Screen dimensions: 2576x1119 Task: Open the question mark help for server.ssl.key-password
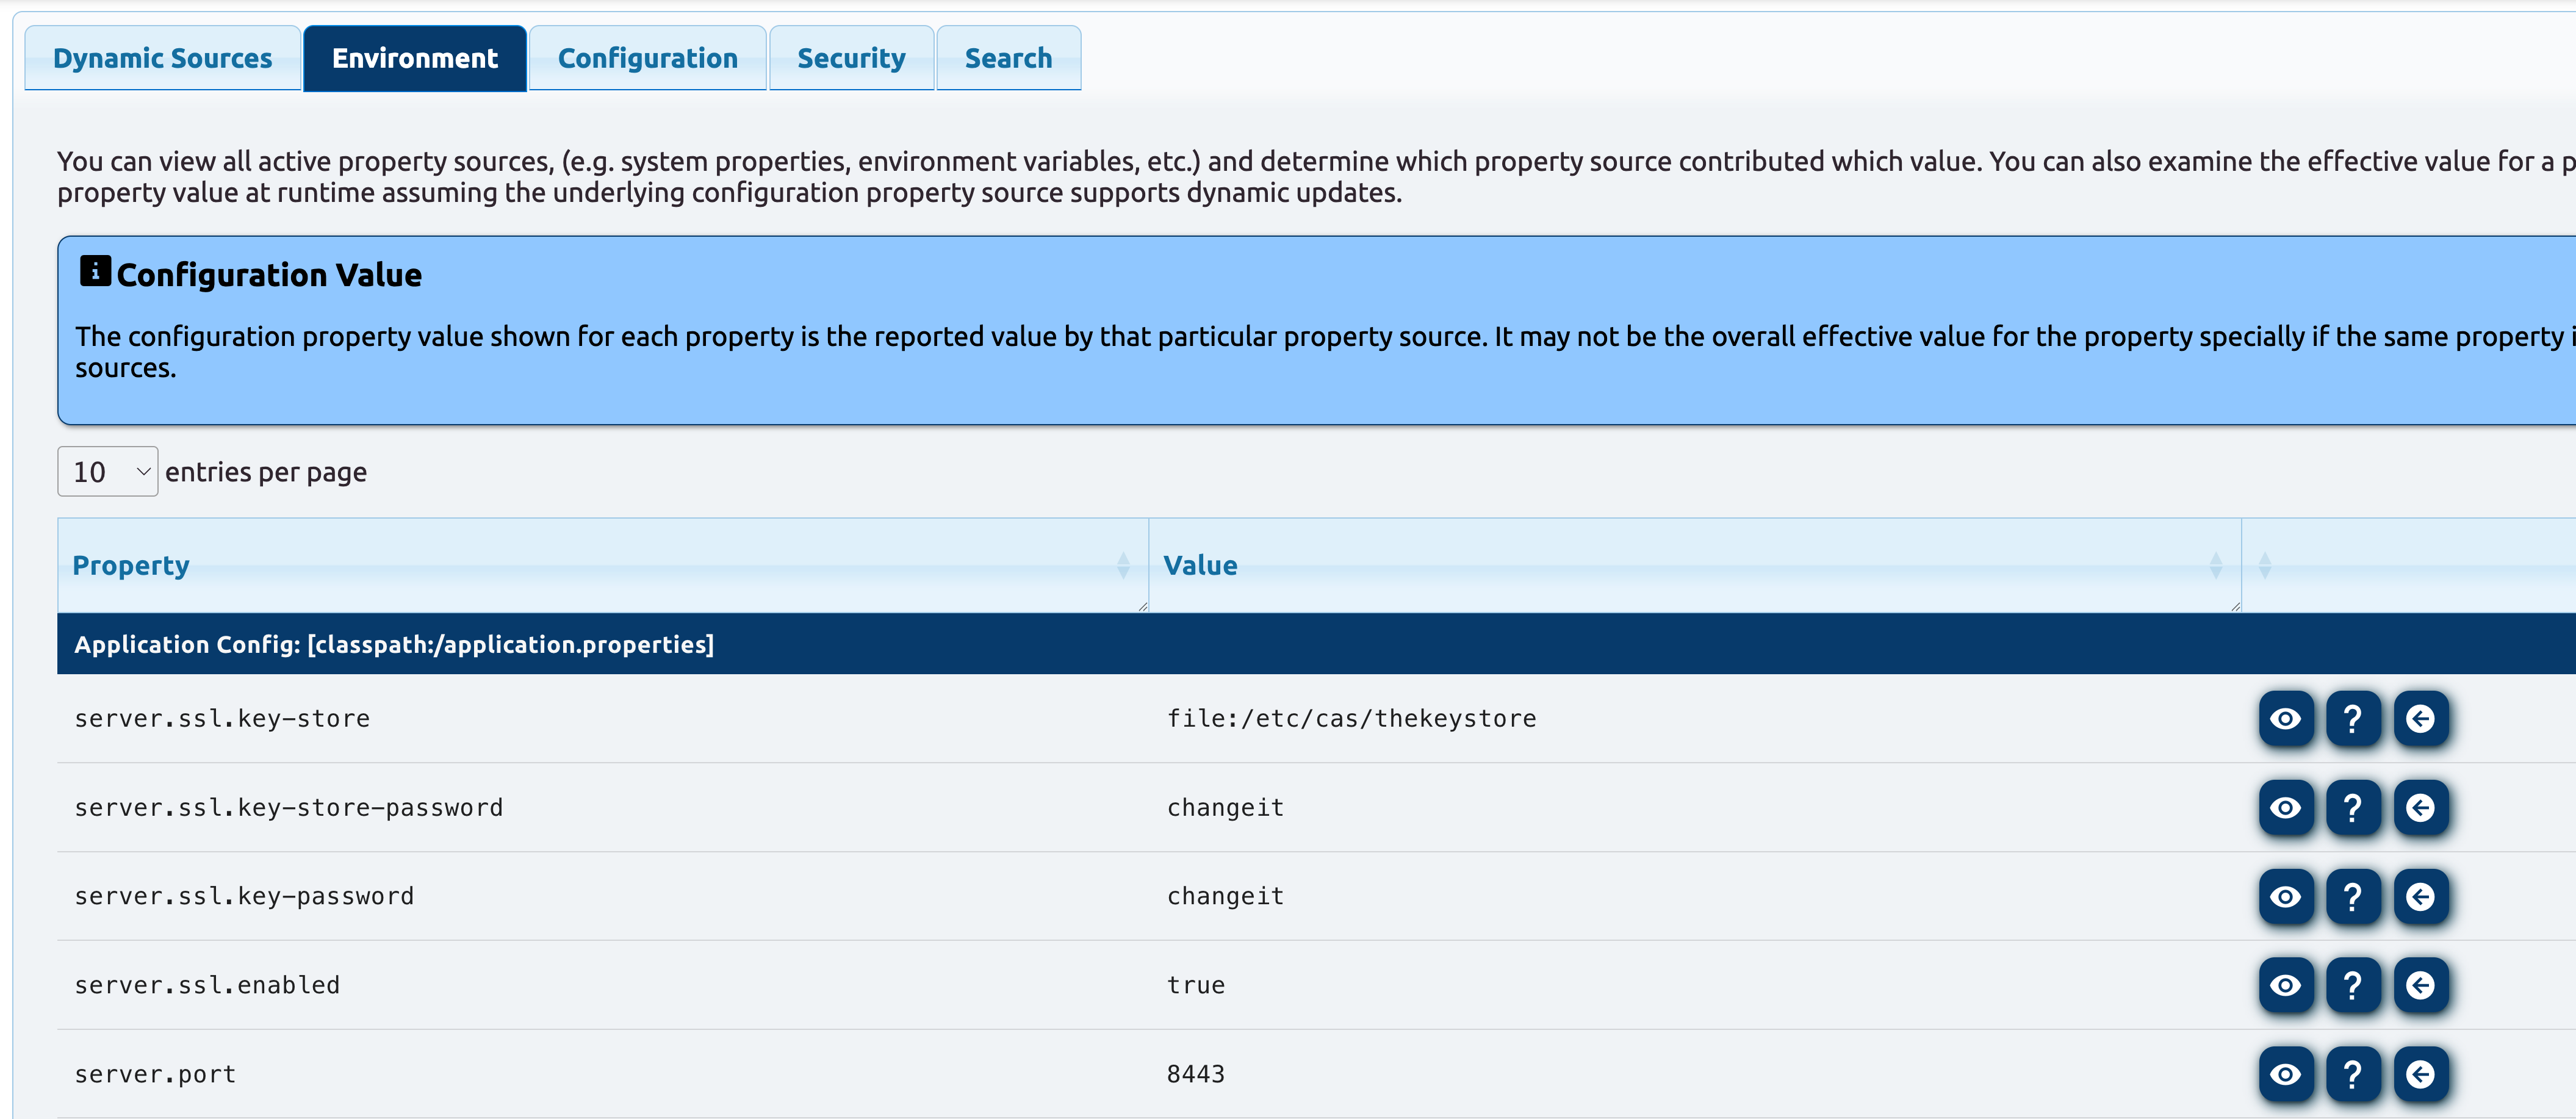coord(2353,896)
